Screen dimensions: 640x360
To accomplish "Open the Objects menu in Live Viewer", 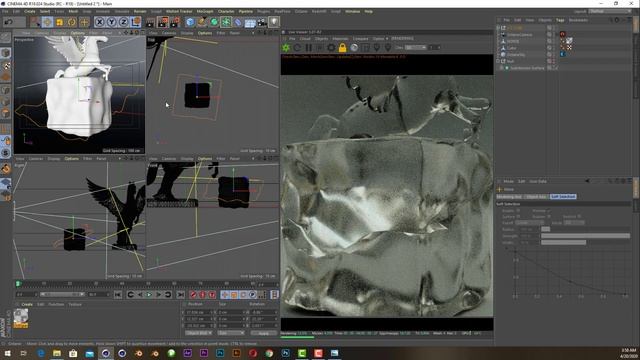I will click(321, 38).
